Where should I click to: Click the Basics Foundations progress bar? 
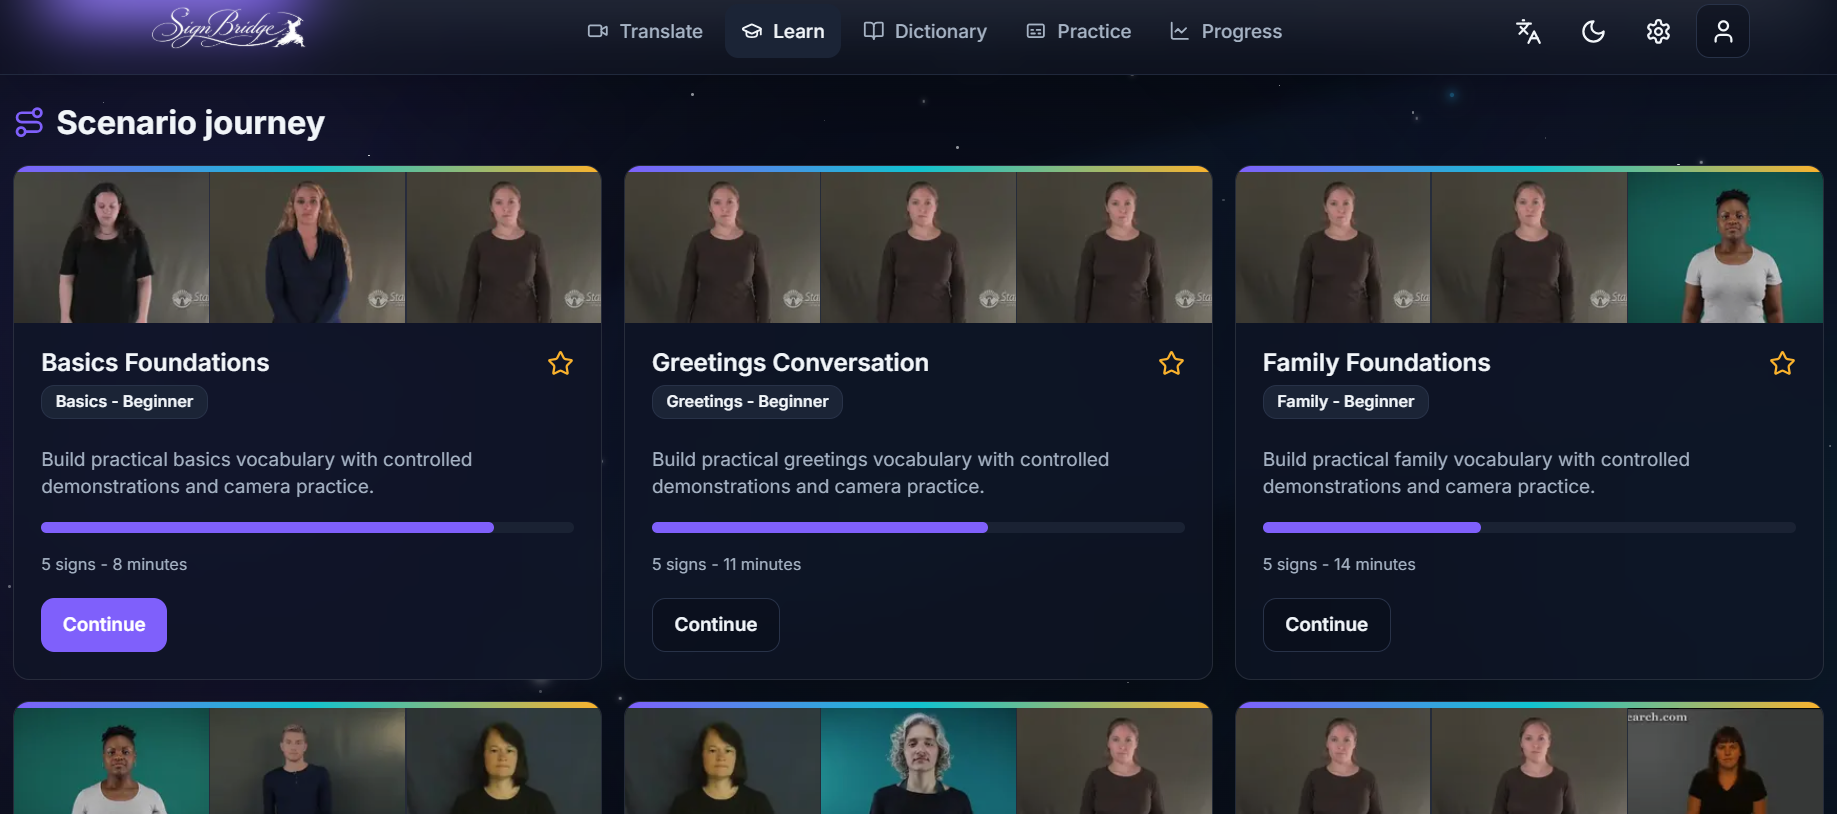tap(307, 527)
